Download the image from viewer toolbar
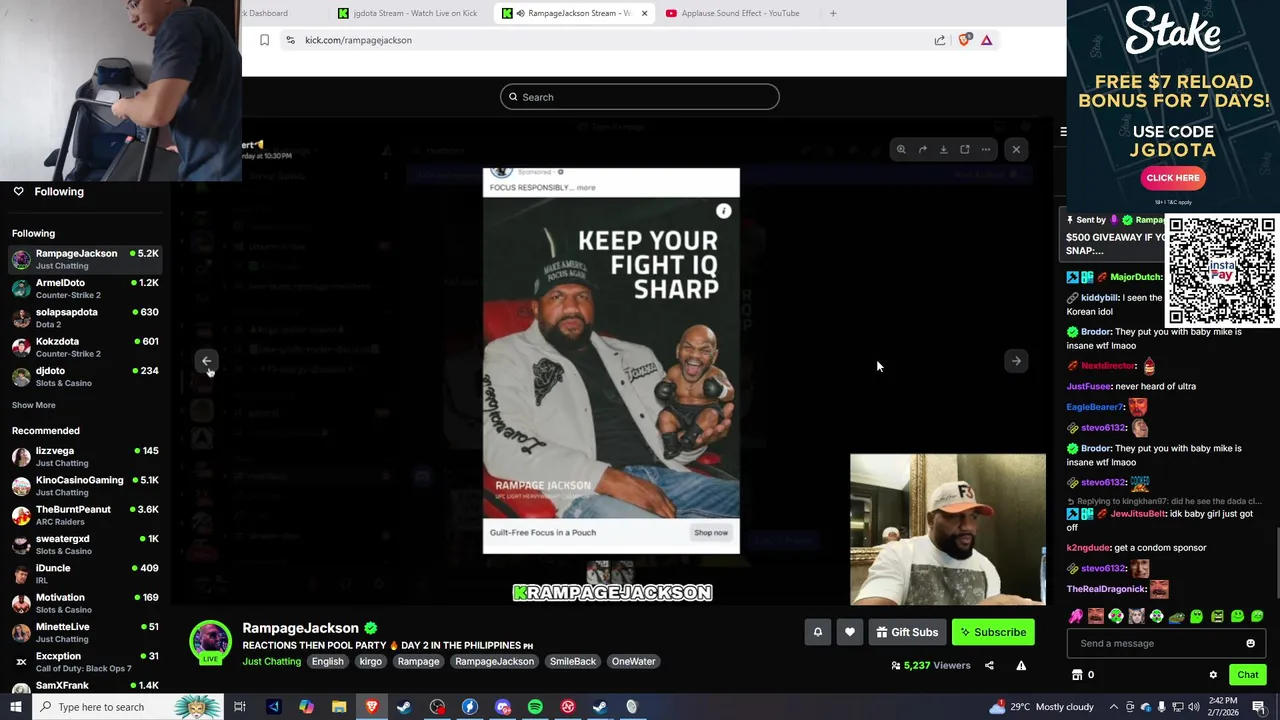The image size is (1280, 720). [943, 150]
